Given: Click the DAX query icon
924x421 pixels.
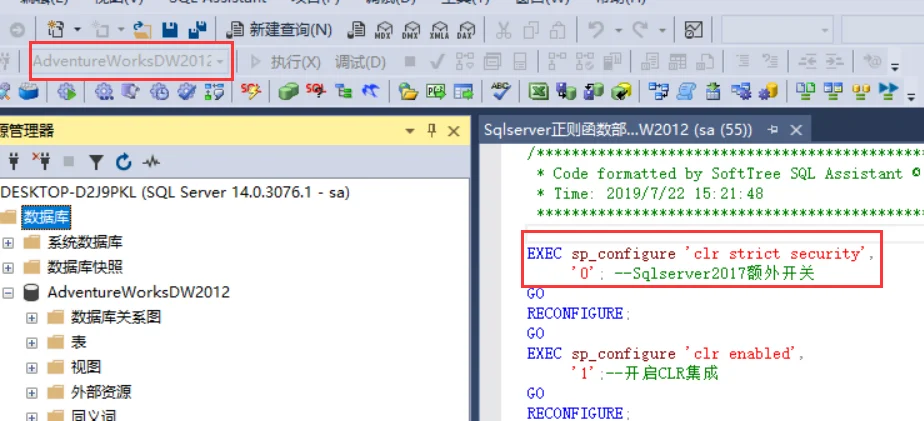Looking at the screenshot, I should (x=467, y=29).
